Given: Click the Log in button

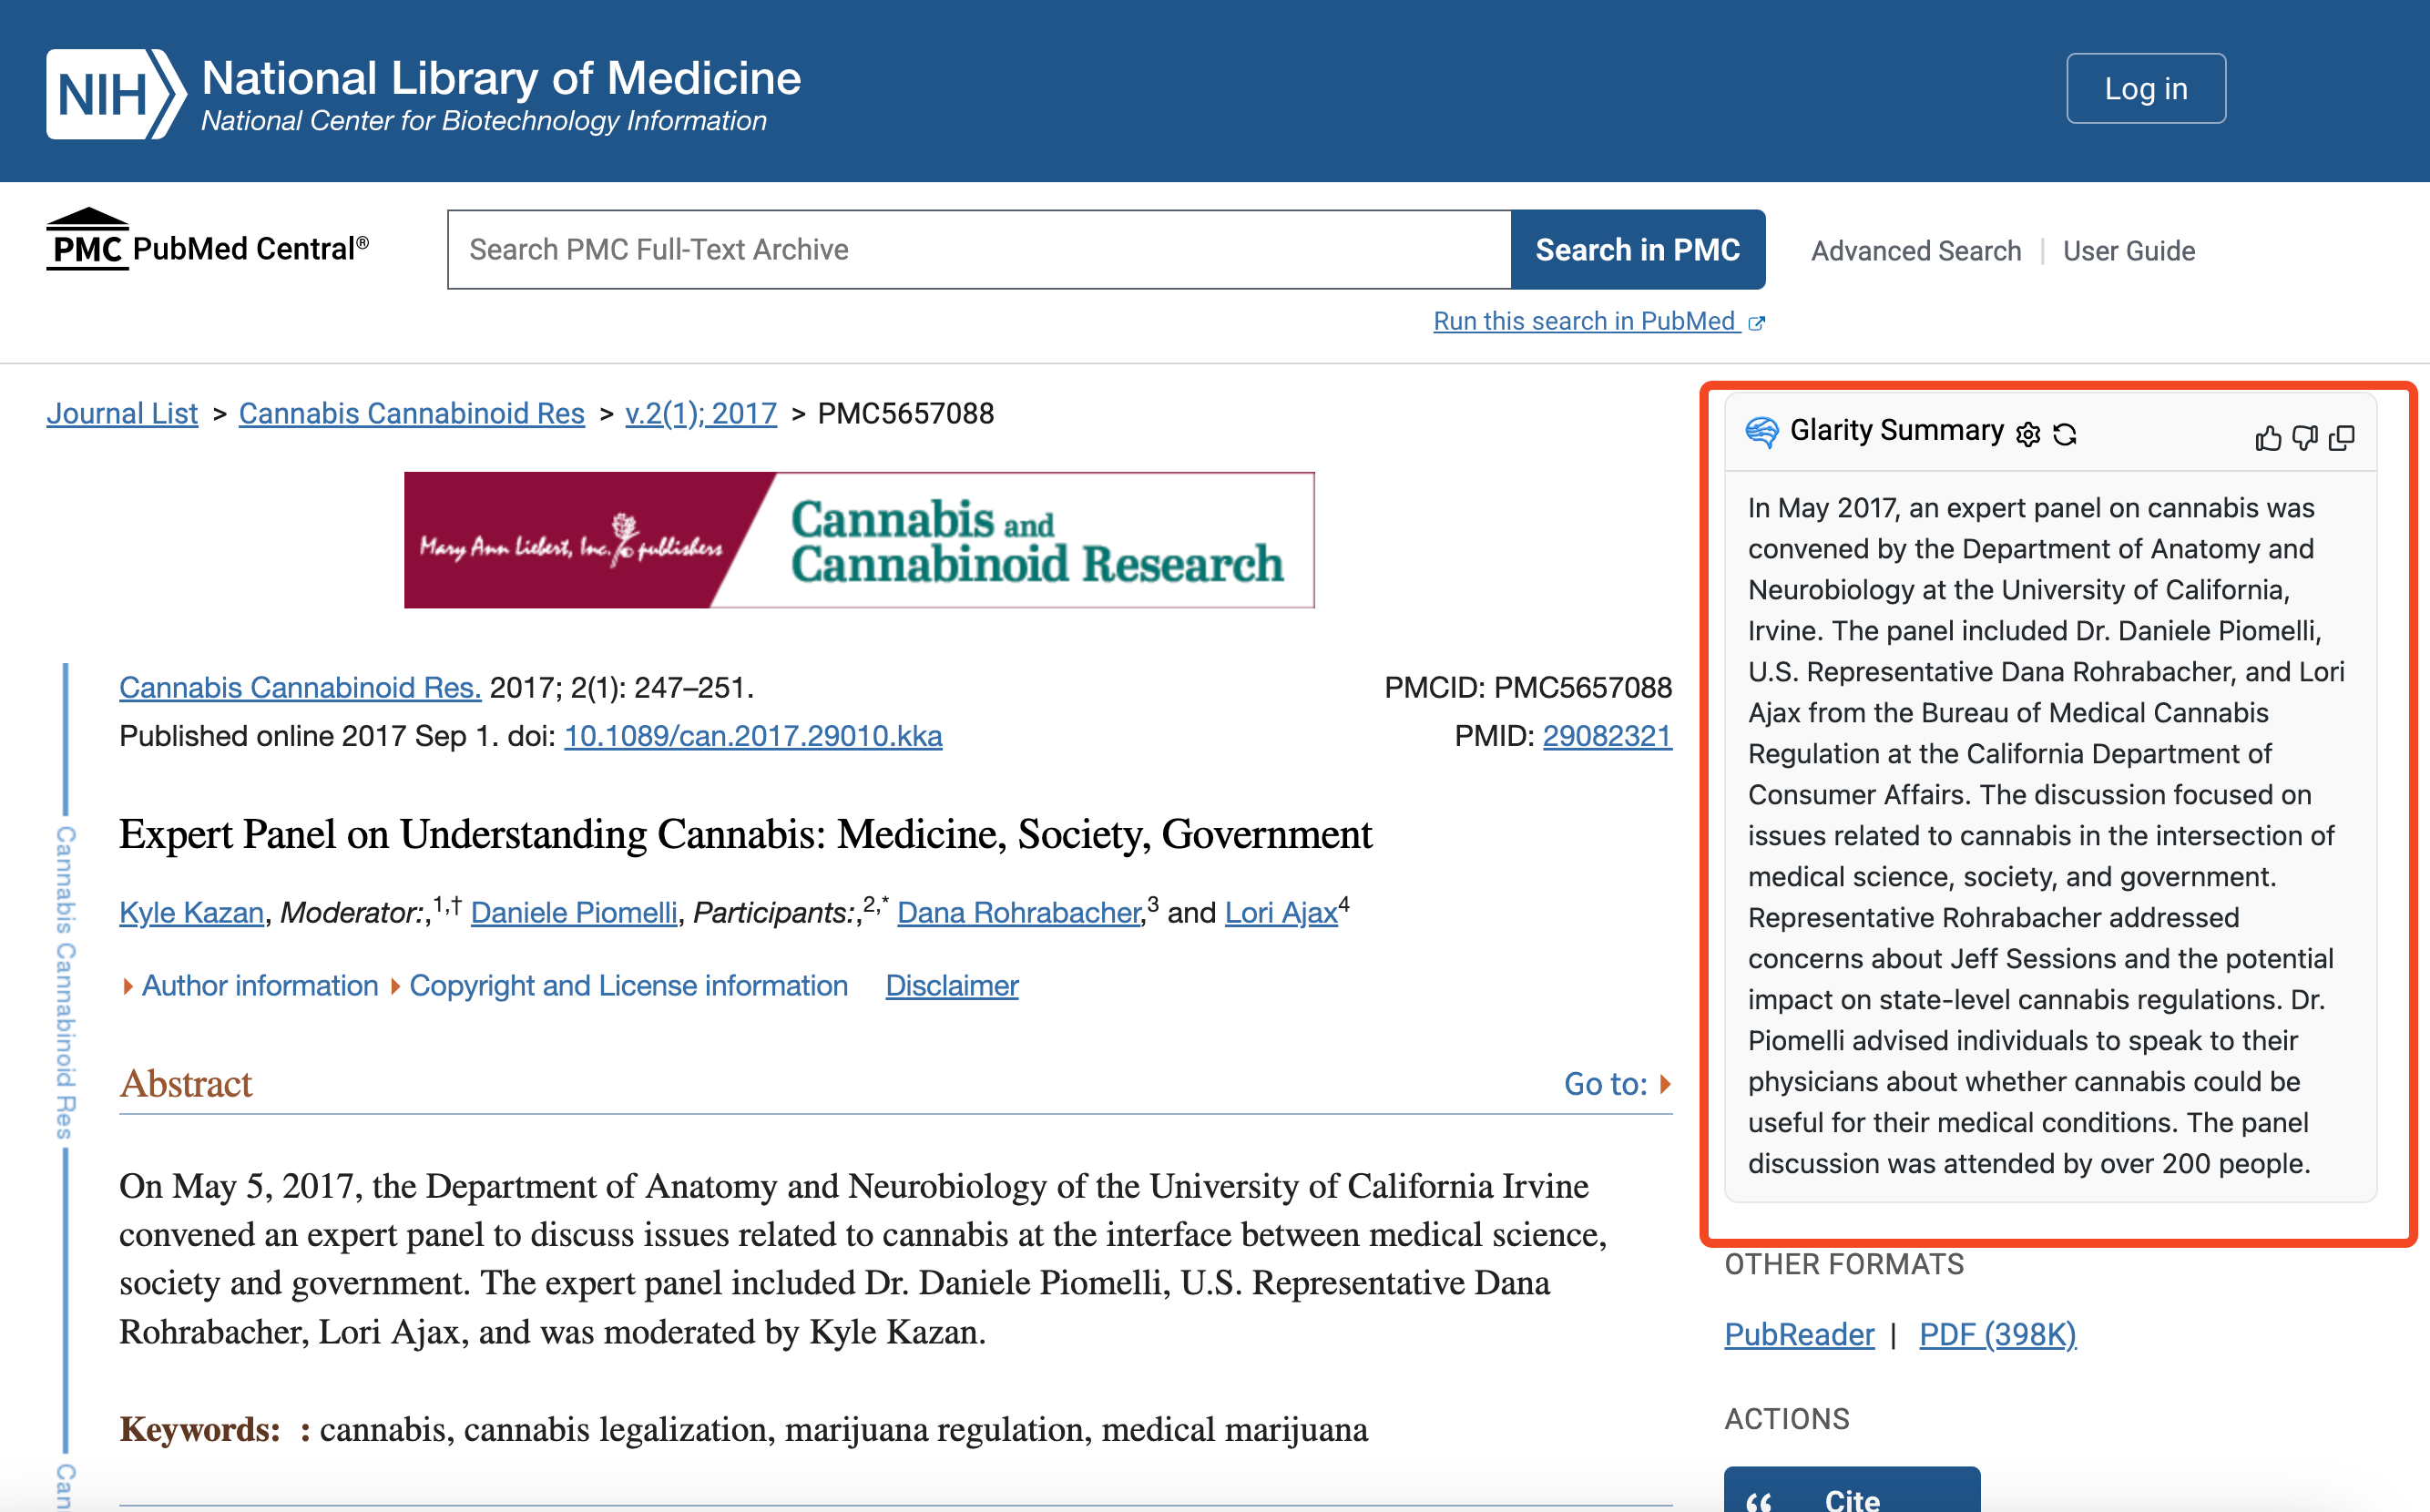Looking at the screenshot, I should 2145,88.
